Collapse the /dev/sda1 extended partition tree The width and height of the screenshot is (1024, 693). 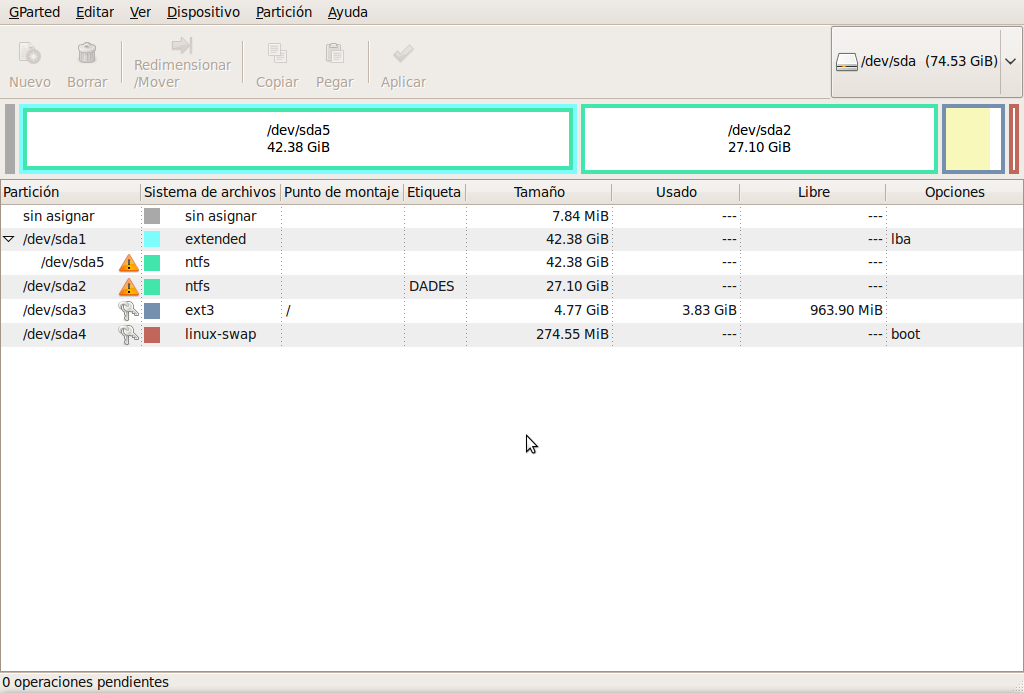(x=9, y=240)
